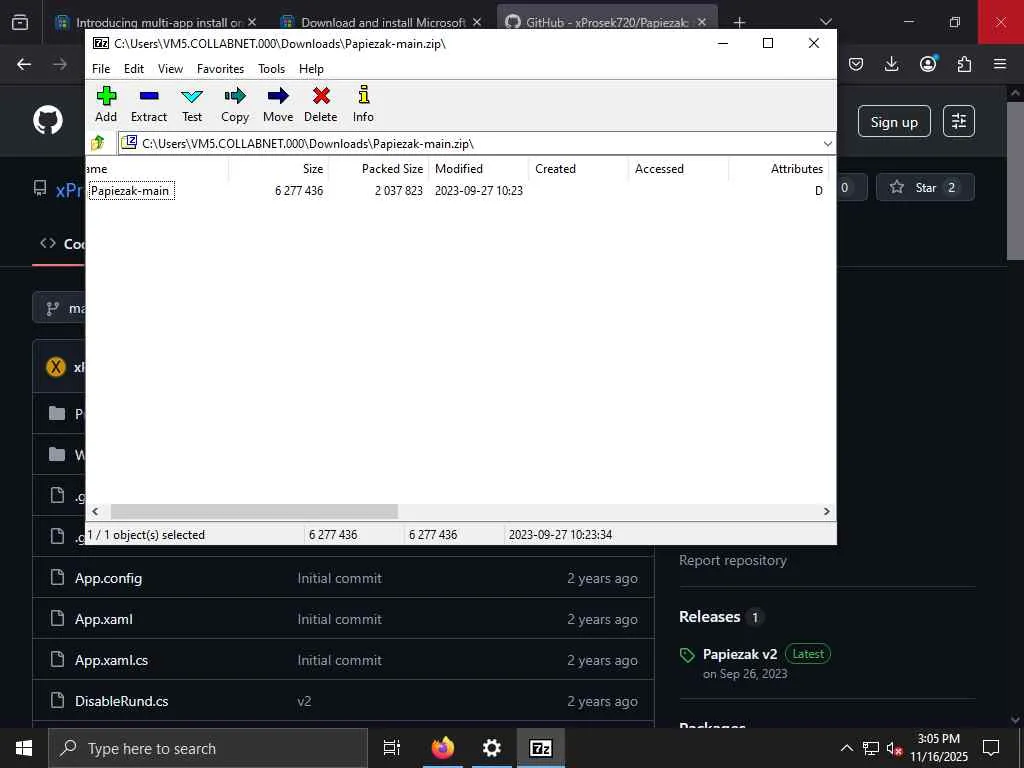Open the Edit menu
Image resolution: width=1024 pixels, height=768 pixels.
134,69
